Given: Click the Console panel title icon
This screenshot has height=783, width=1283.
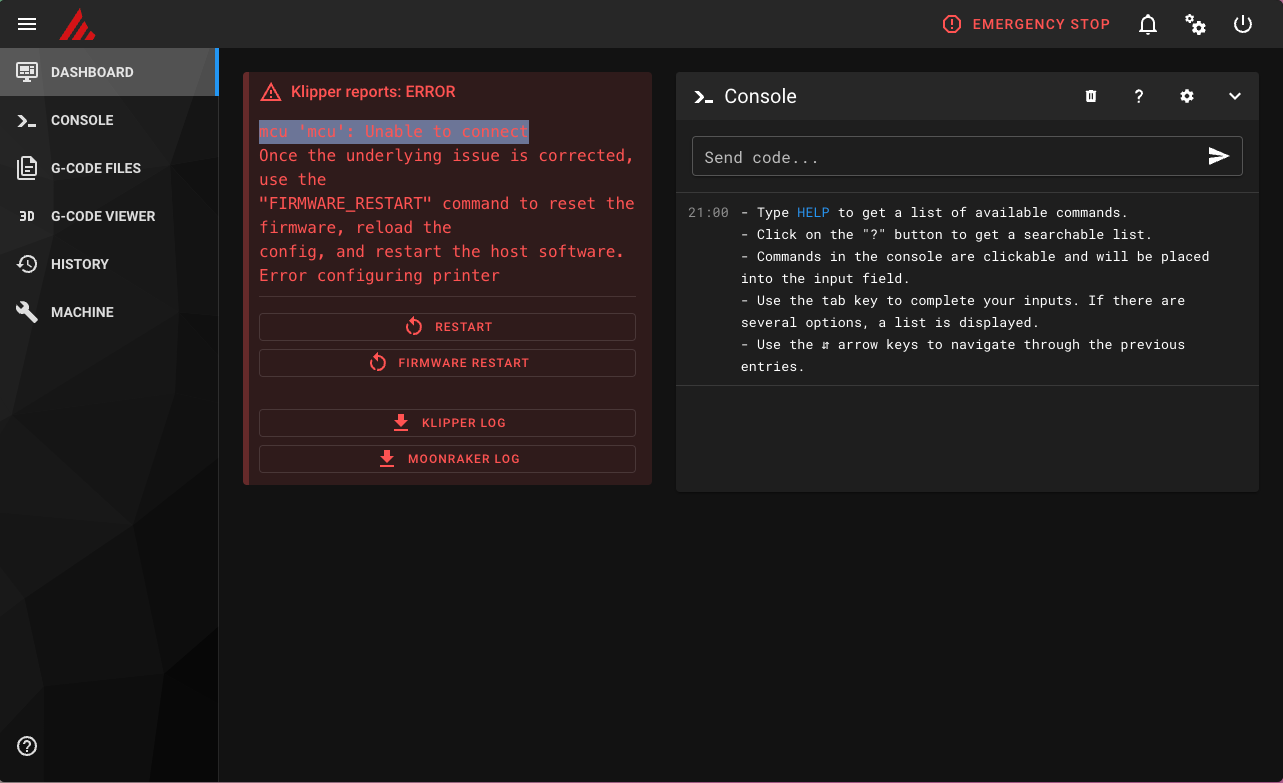Looking at the screenshot, I should tap(704, 97).
